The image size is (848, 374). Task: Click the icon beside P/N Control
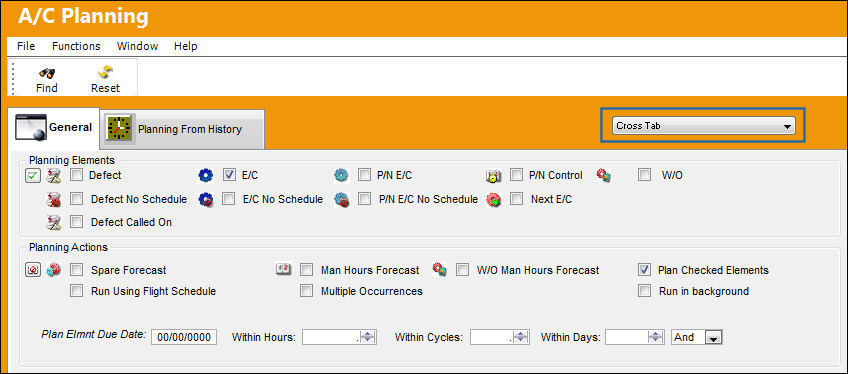pyautogui.click(x=493, y=175)
